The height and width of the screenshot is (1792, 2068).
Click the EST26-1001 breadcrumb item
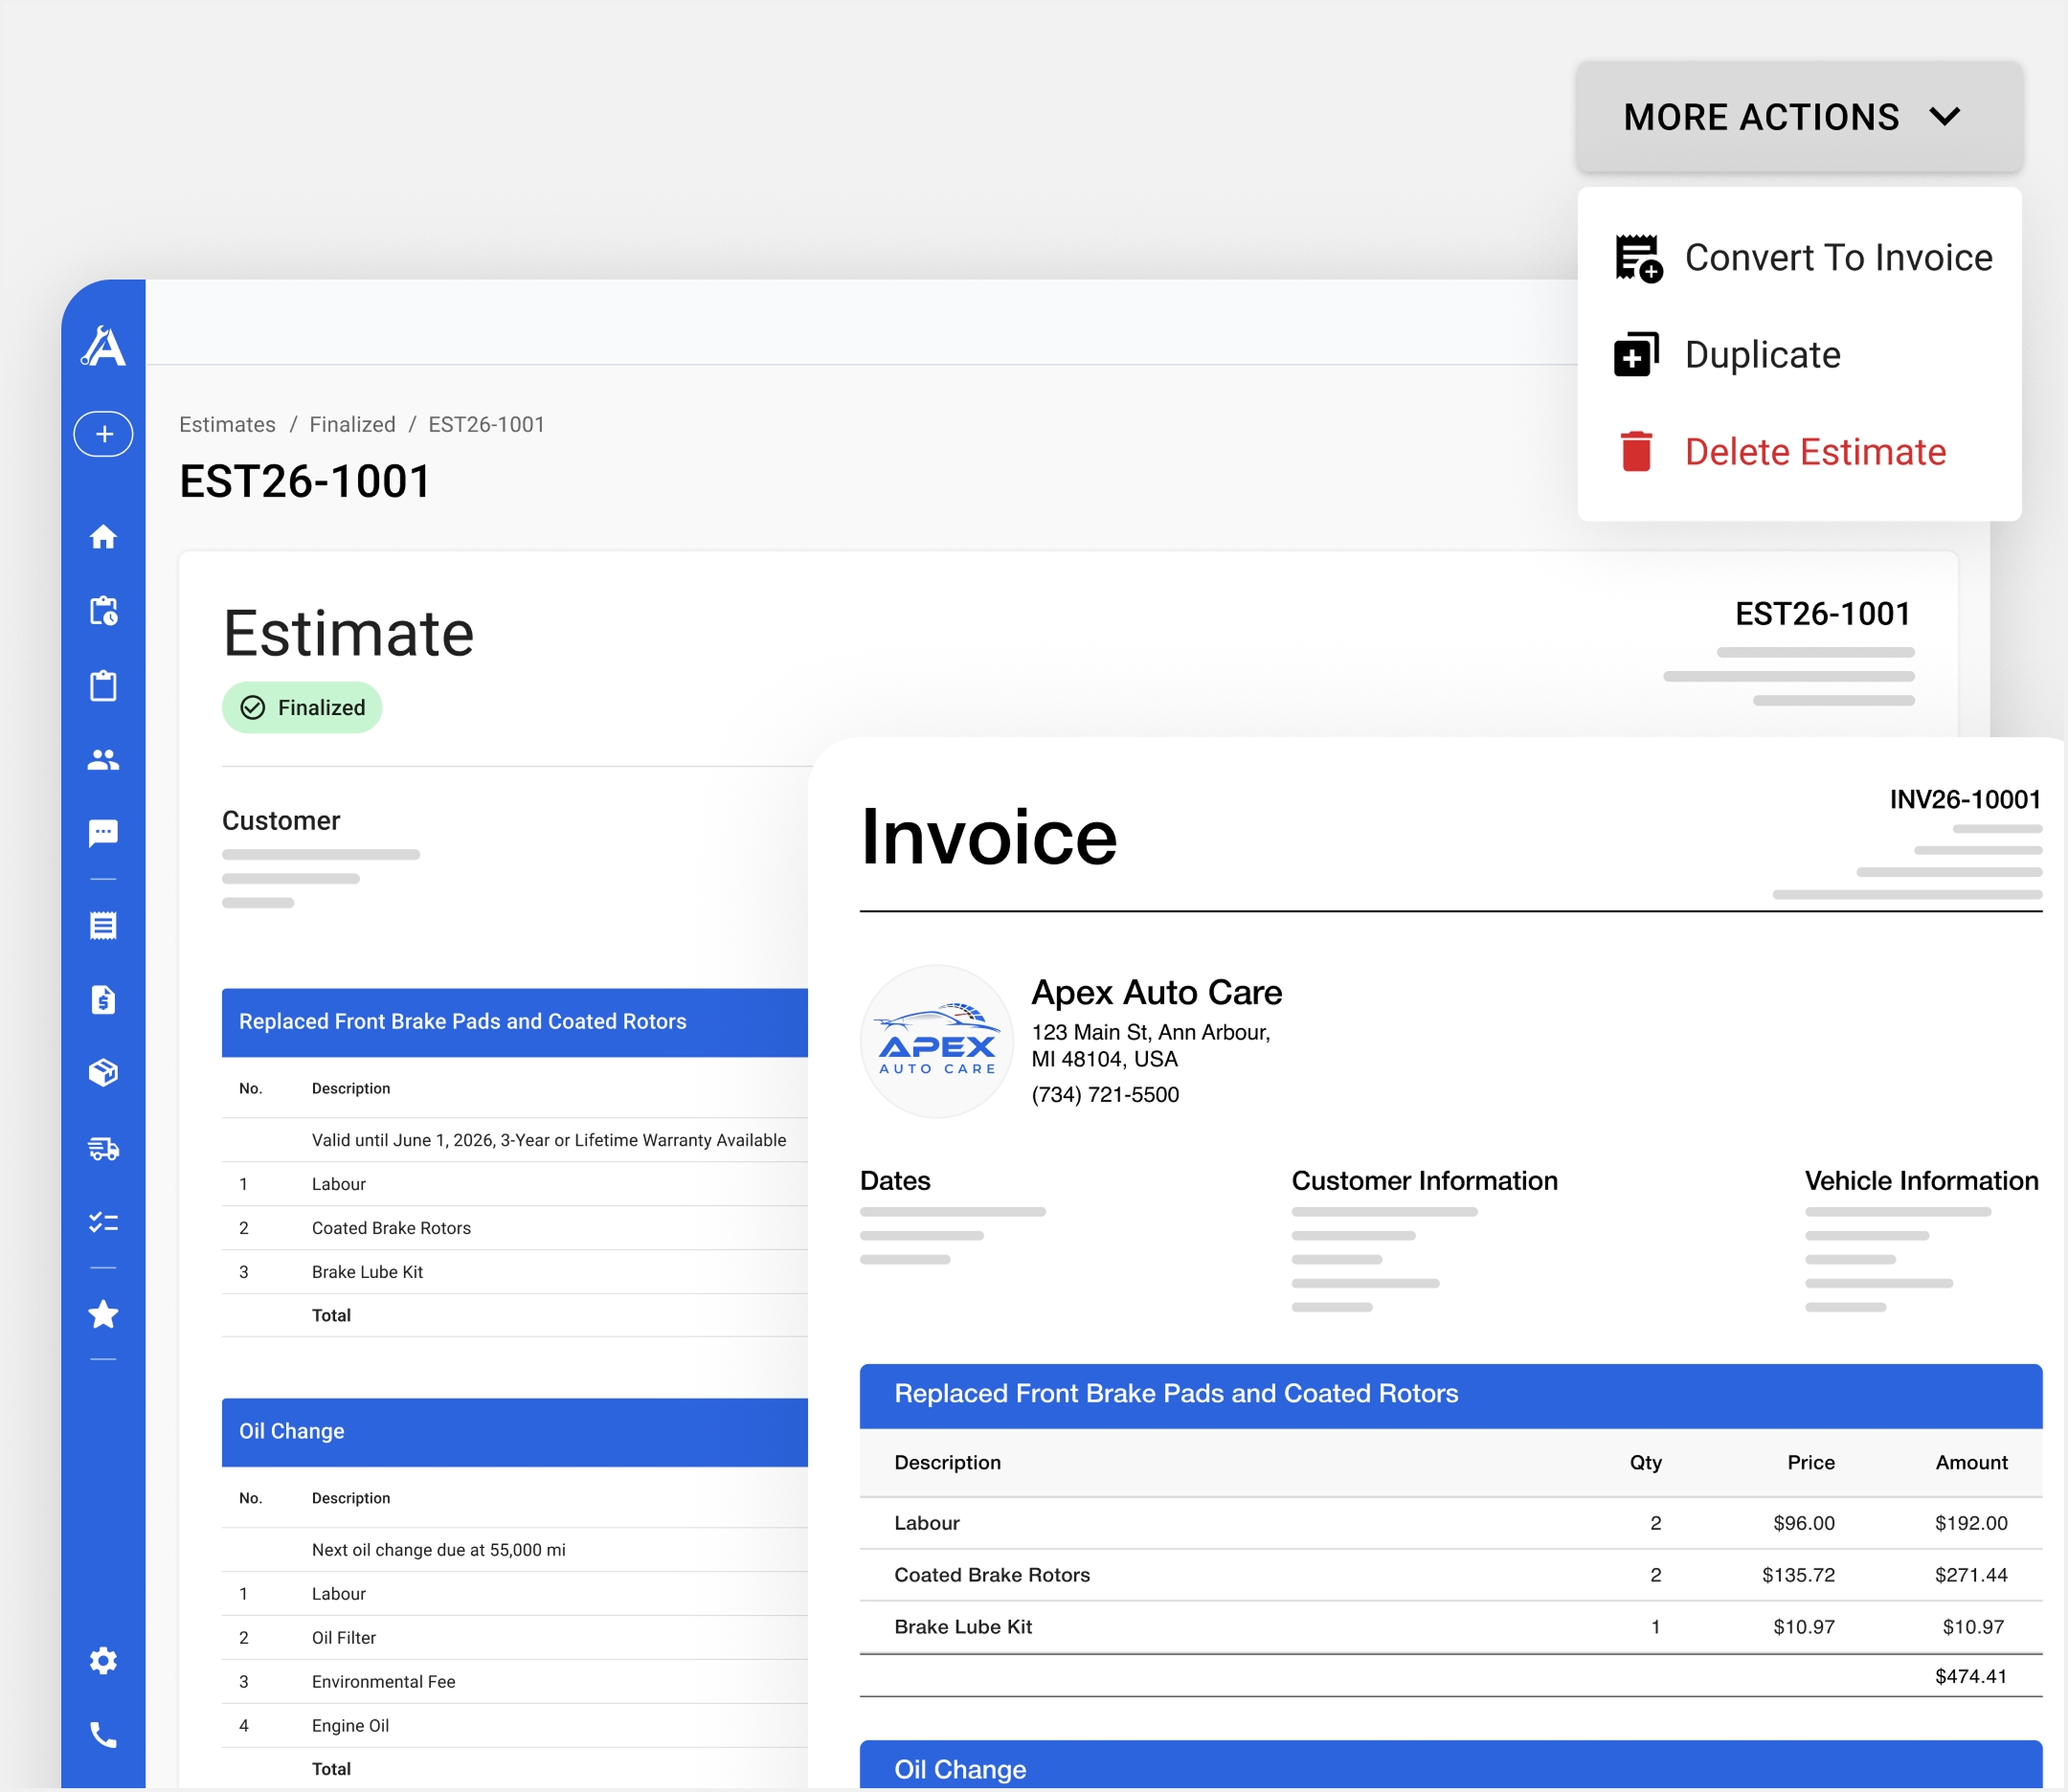coord(486,424)
